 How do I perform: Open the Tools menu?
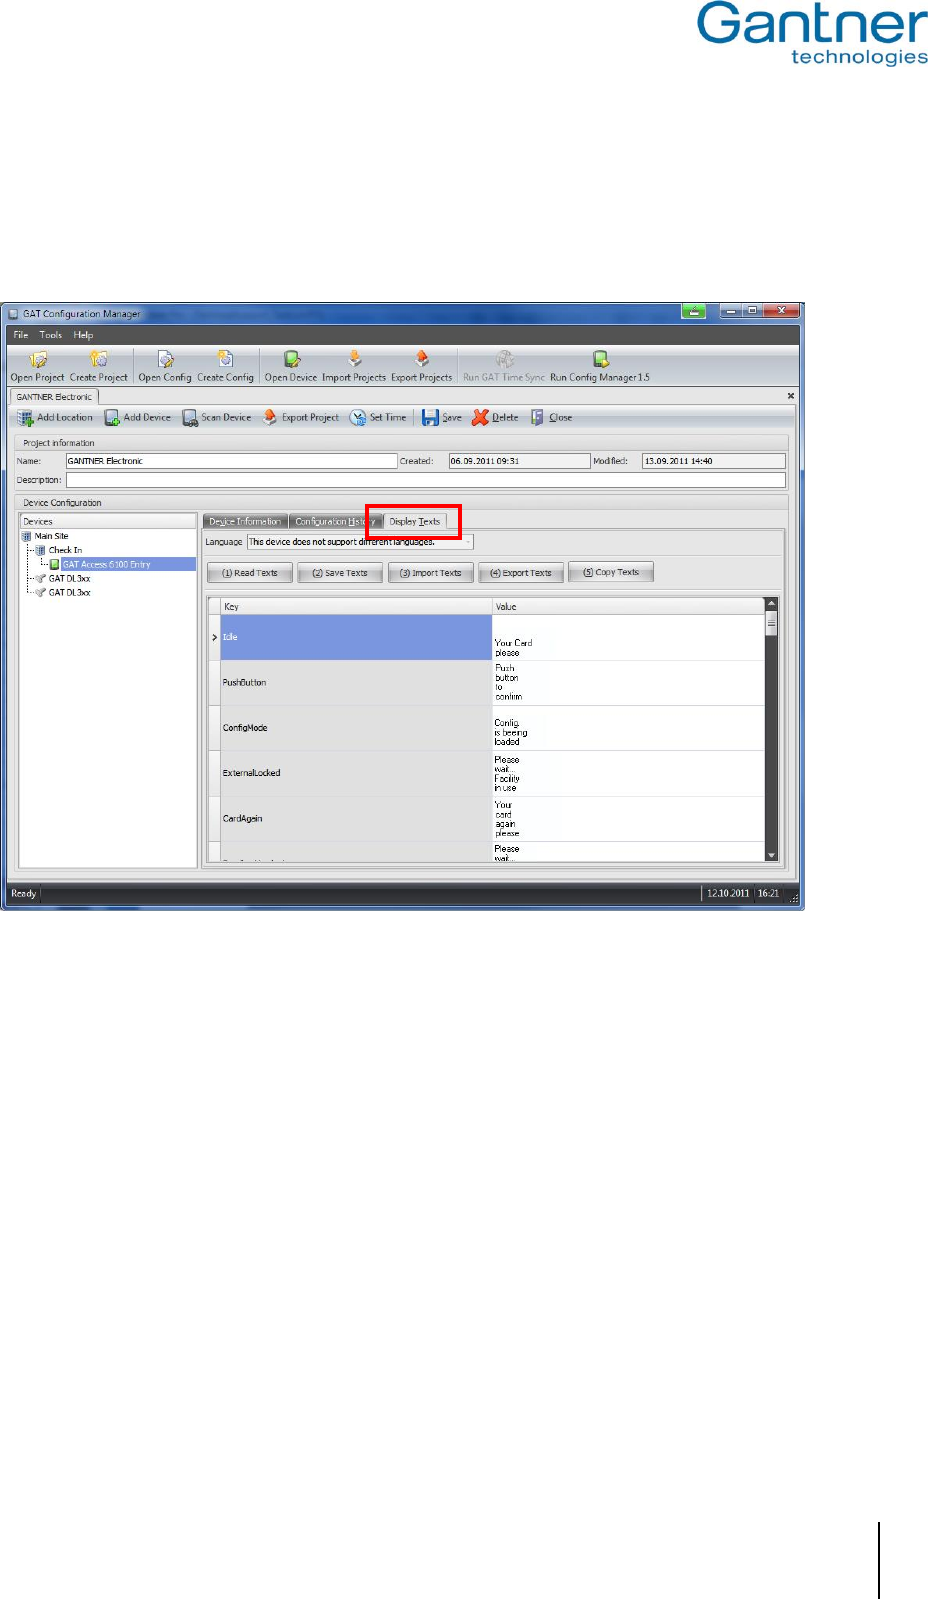(51, 335)
